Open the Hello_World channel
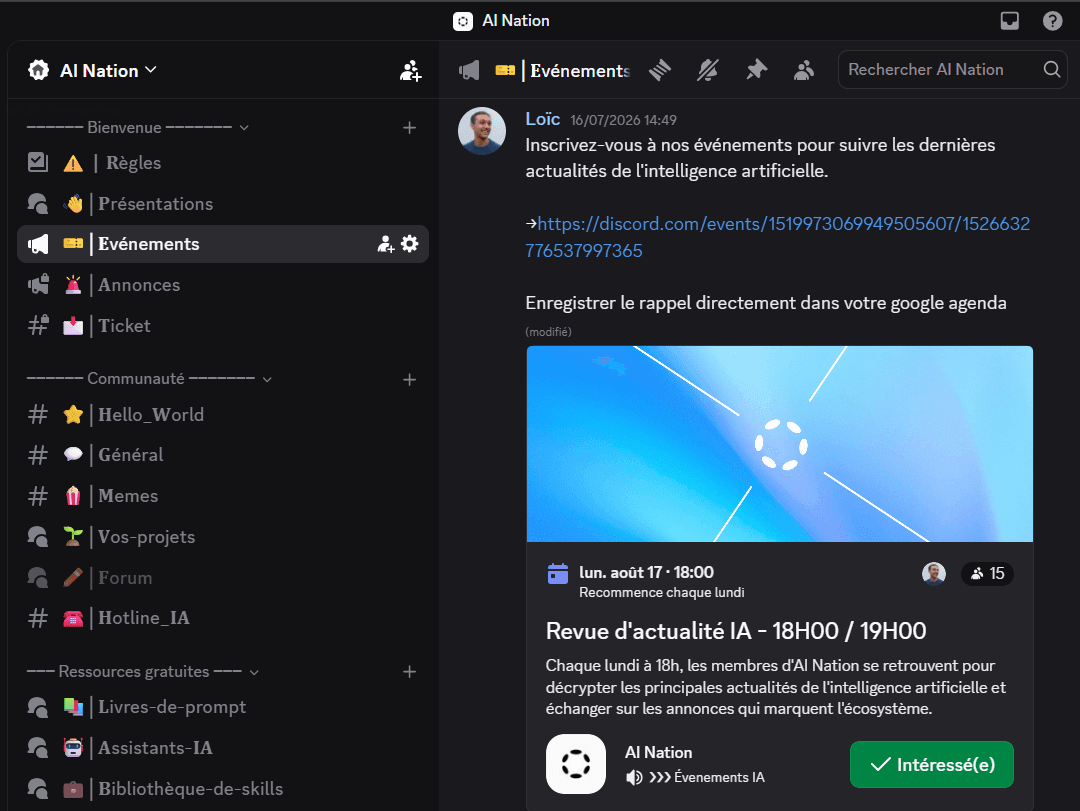 222,415
